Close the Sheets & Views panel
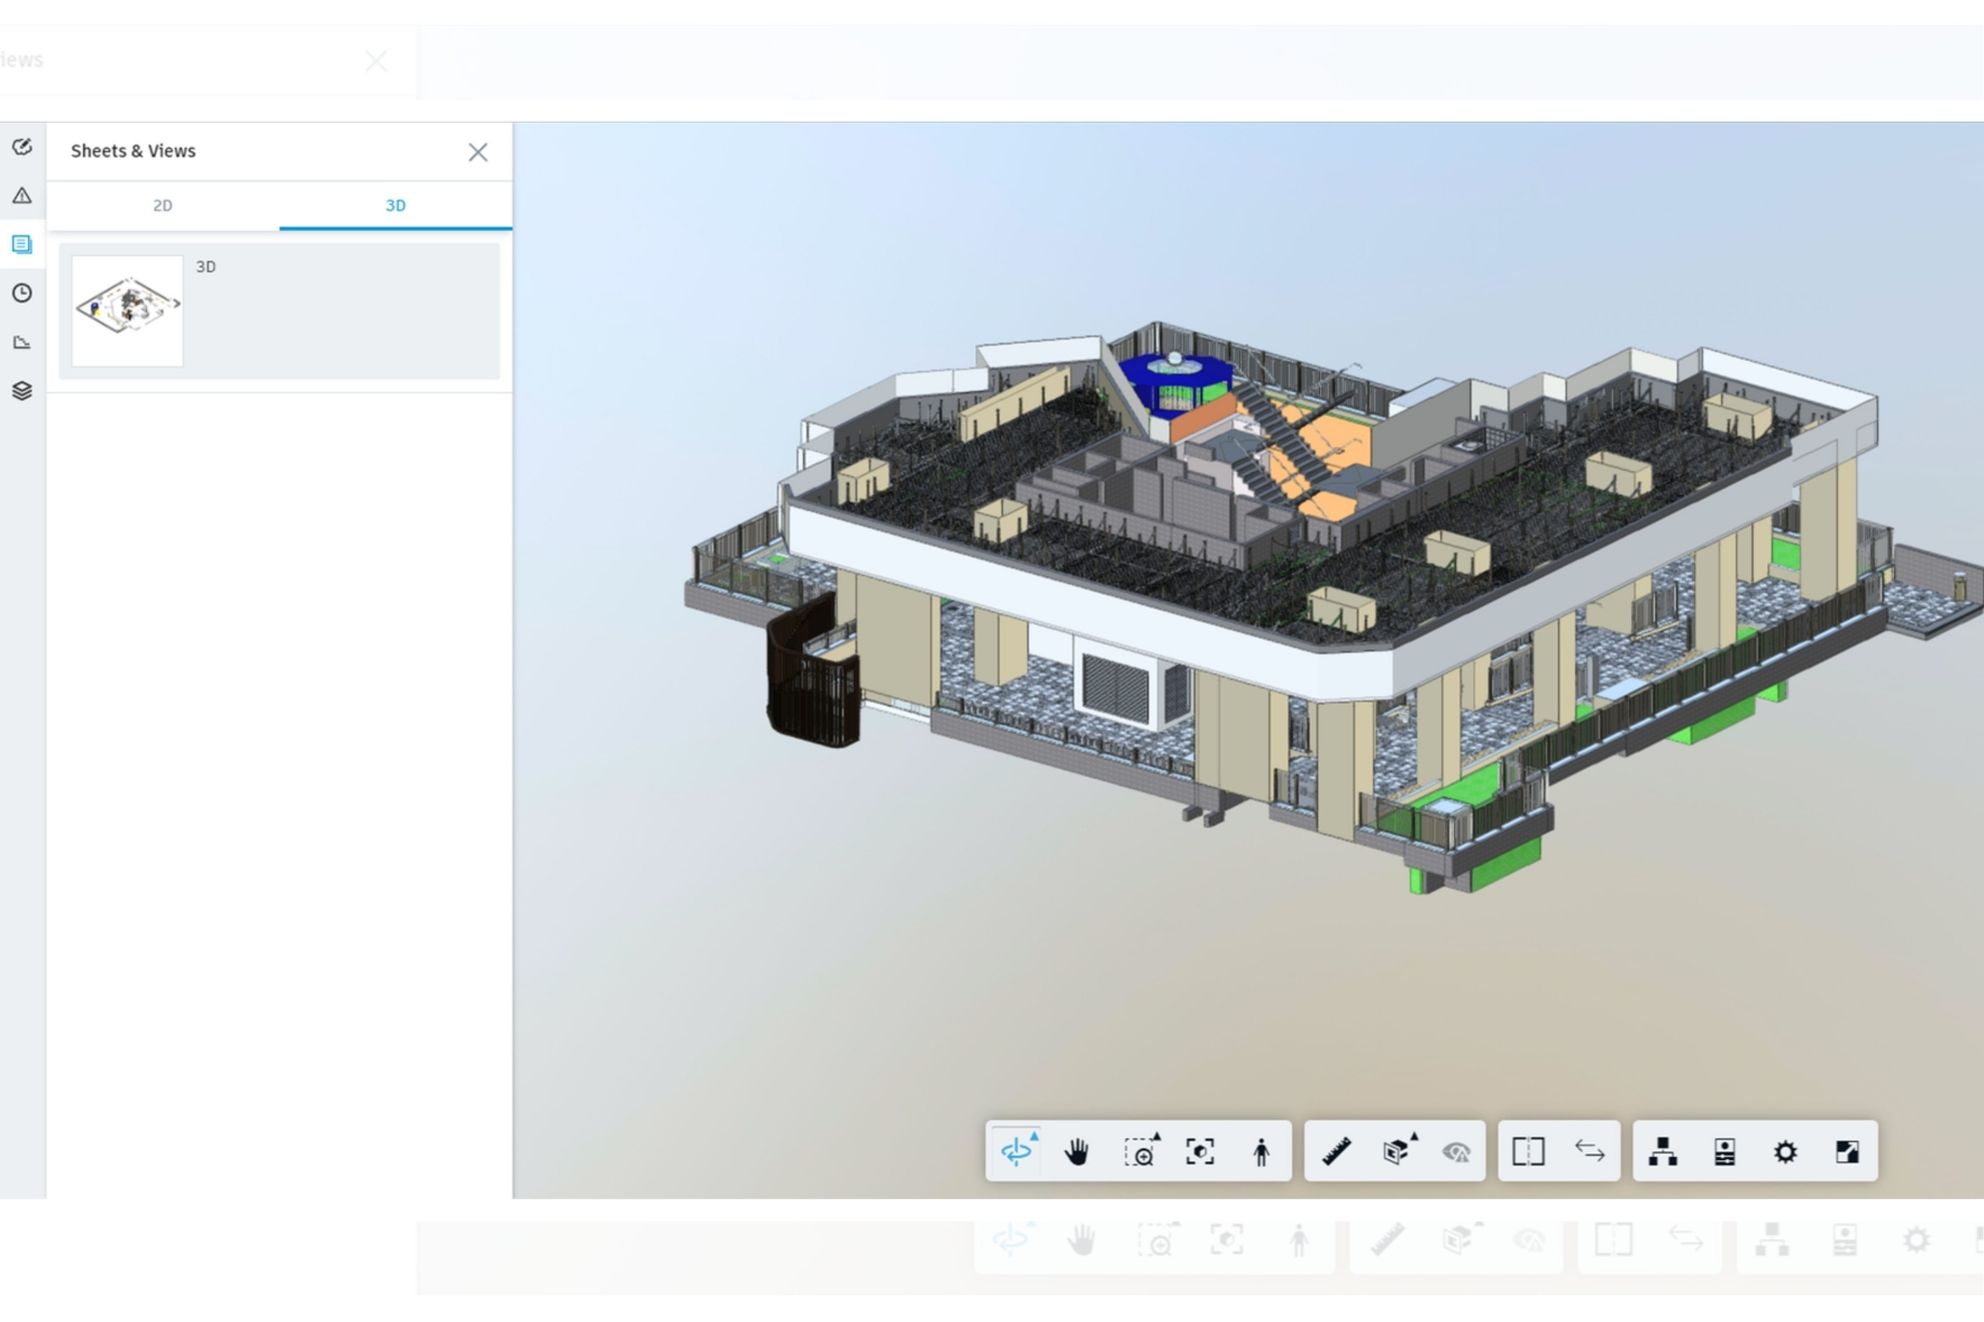This screenshot has width=1984, height=1322. click(478, 152)
